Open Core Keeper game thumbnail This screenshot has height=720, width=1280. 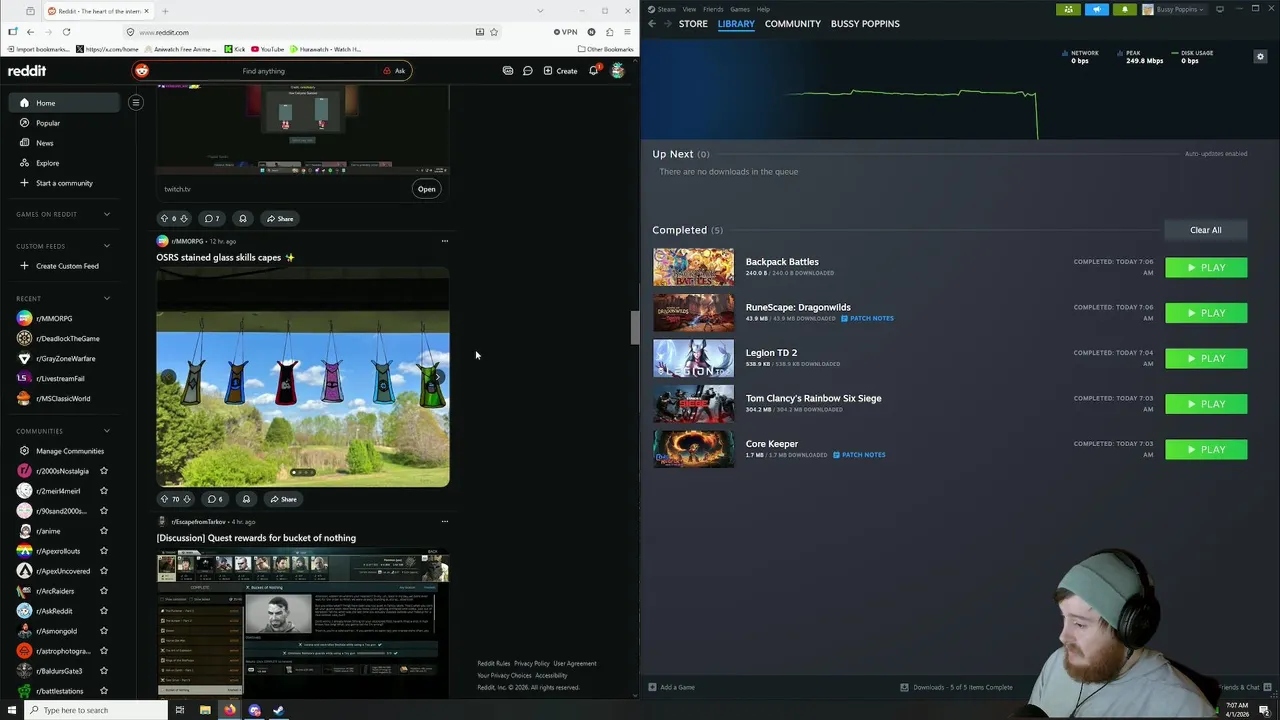coord(693,449)
